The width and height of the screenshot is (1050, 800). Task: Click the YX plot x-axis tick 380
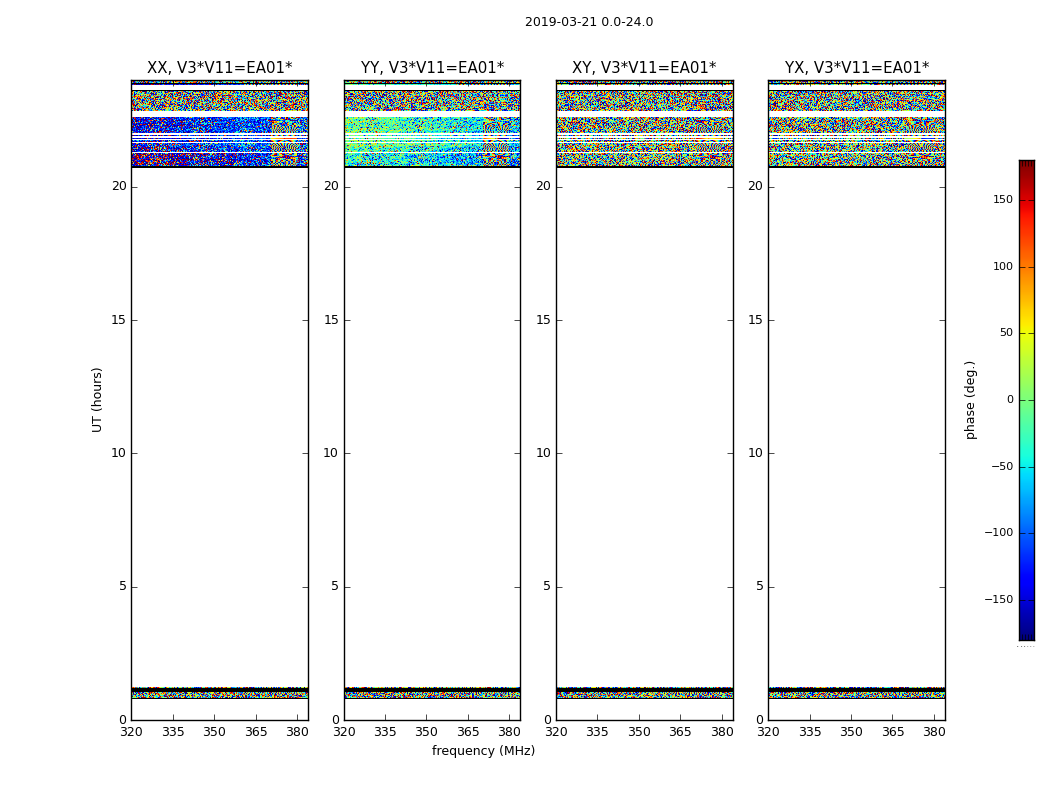click(934, 732)
